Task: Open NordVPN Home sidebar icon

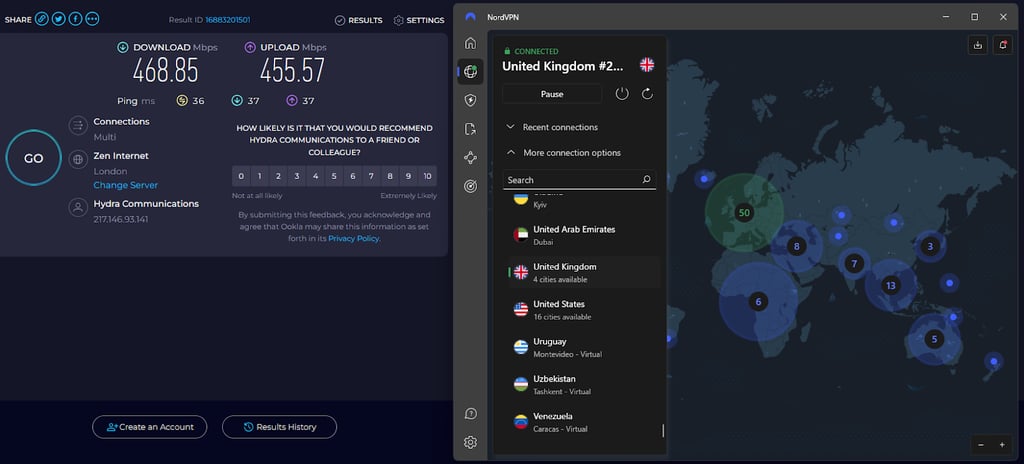Action: (x=470, y=44)
